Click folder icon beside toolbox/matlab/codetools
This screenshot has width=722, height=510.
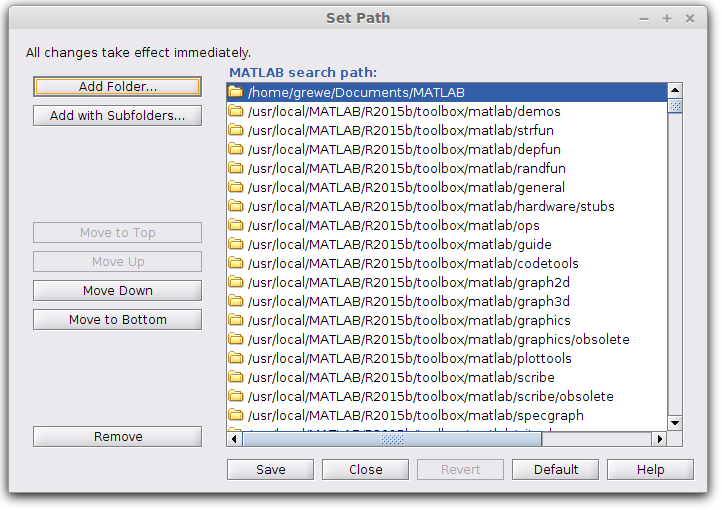click(236, 263)
